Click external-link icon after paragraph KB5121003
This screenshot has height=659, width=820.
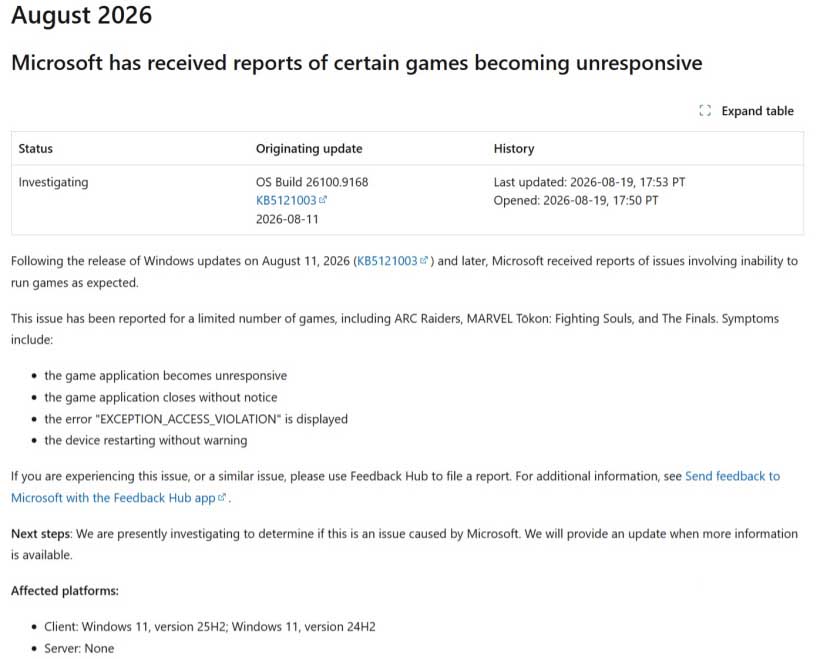pos(424,260)
